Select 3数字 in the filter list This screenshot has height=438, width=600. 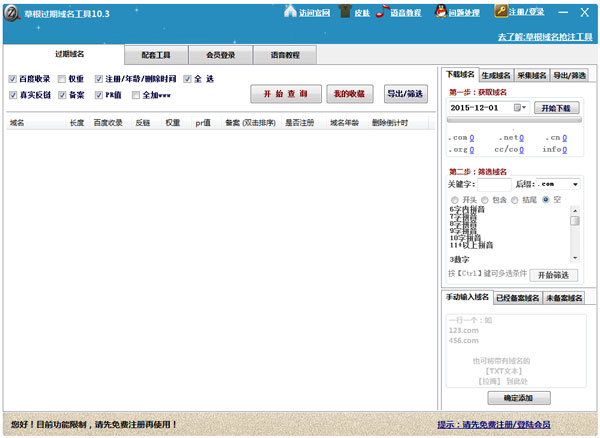pyautogui.click(x=459, y=259)
